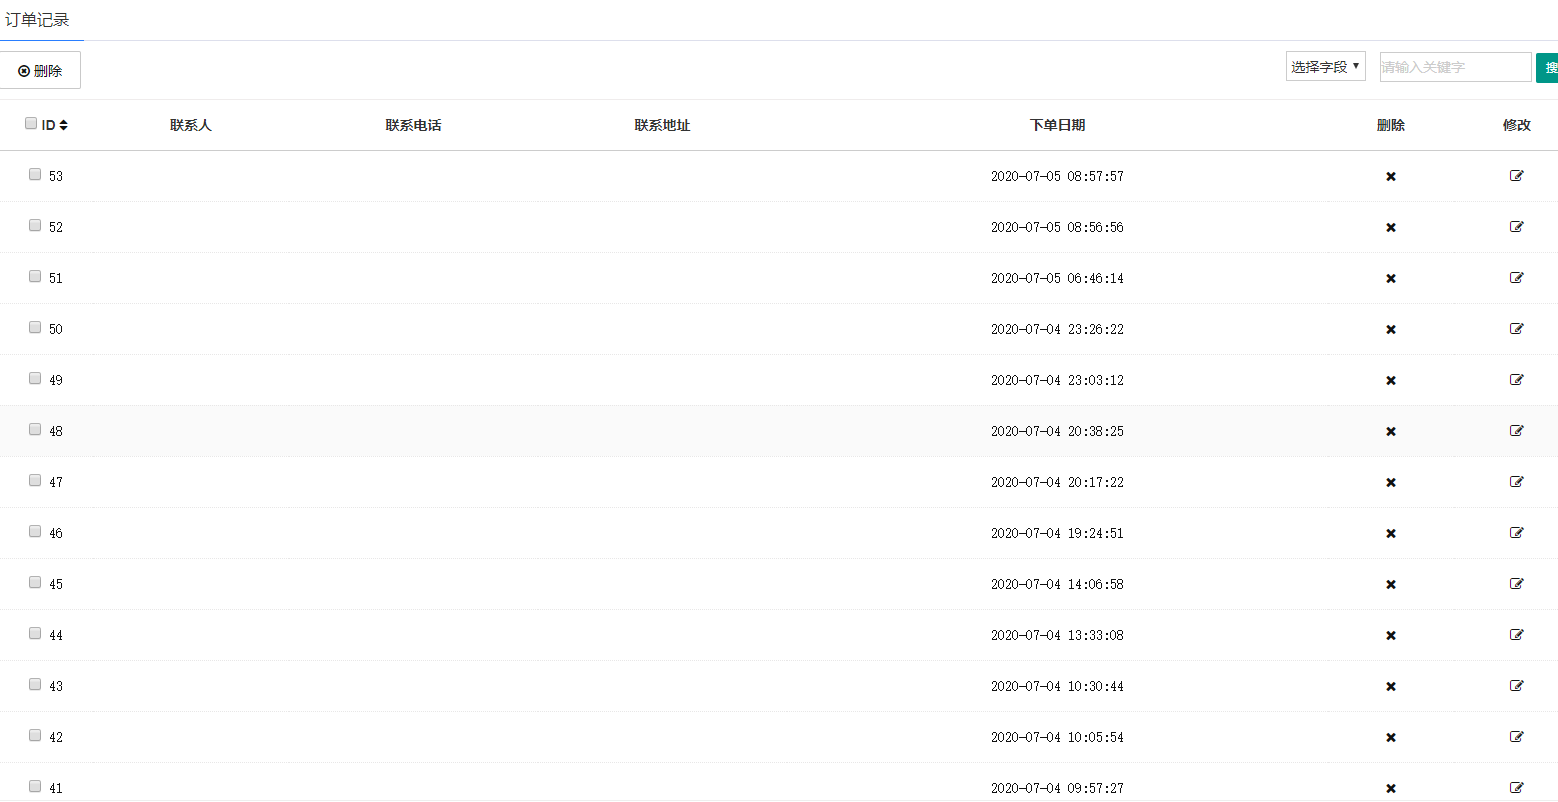Screen dimensions: 1558x802
Task: Toggle the select-all checkbox beside ID header
Action: pos(31,124)
